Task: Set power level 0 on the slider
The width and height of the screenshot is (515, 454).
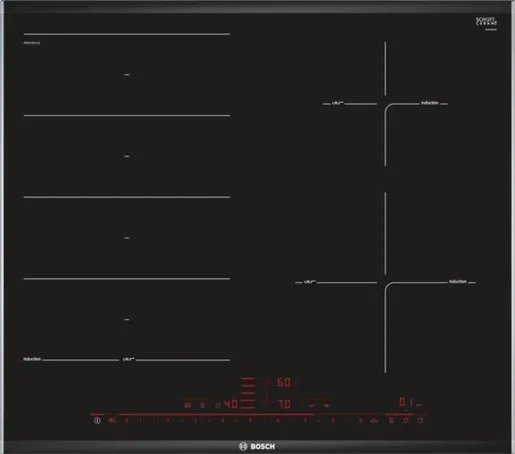Action: pyautogui.click(x=126, y=421)
